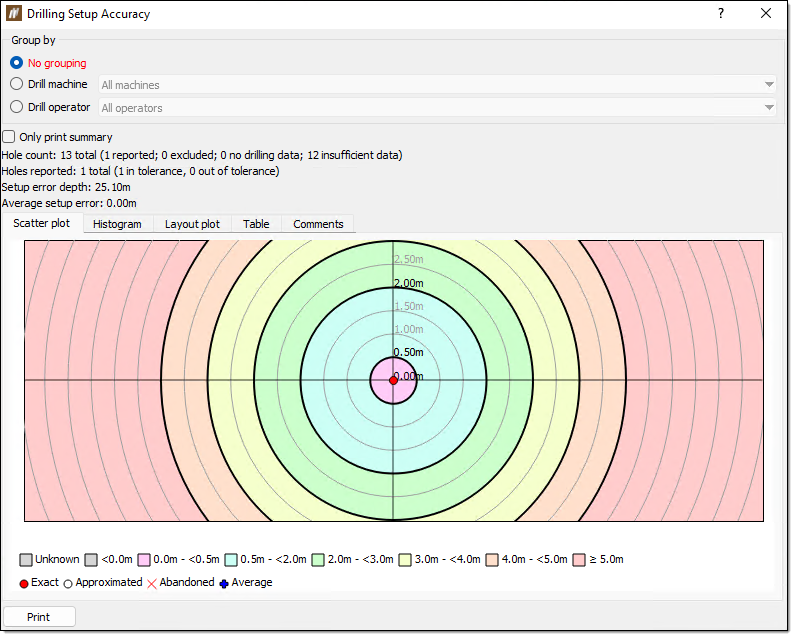The width and height of the screenshot is (794, 637).
Task: Click the Exact red dot legend icon
Action: pyautogui.click(x=24, y=585)
